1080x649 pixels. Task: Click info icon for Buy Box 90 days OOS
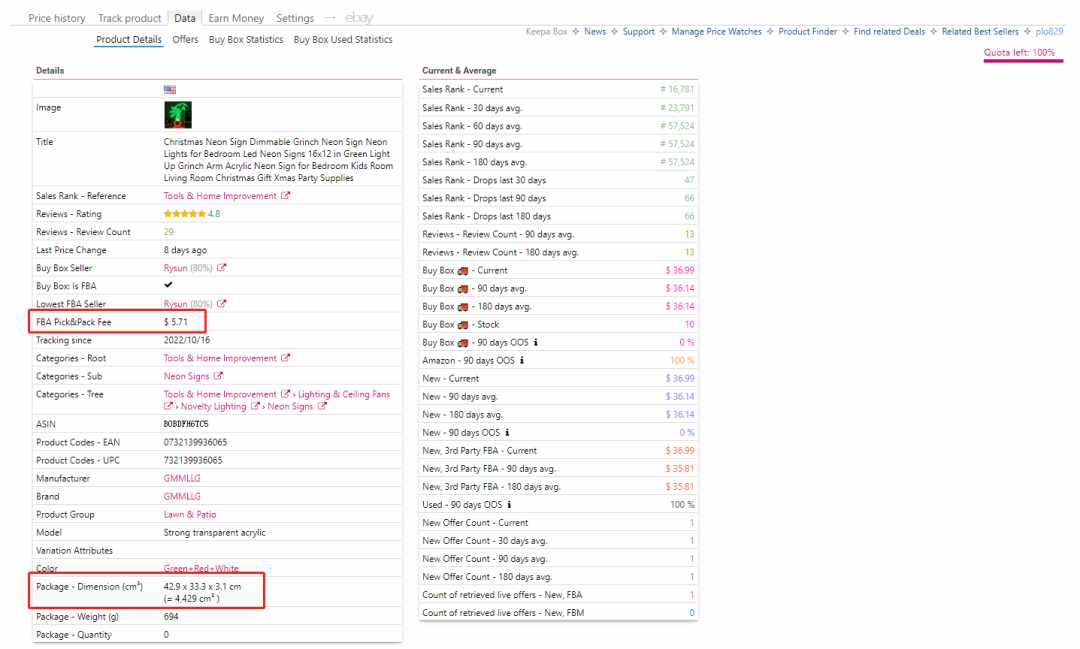535,342
